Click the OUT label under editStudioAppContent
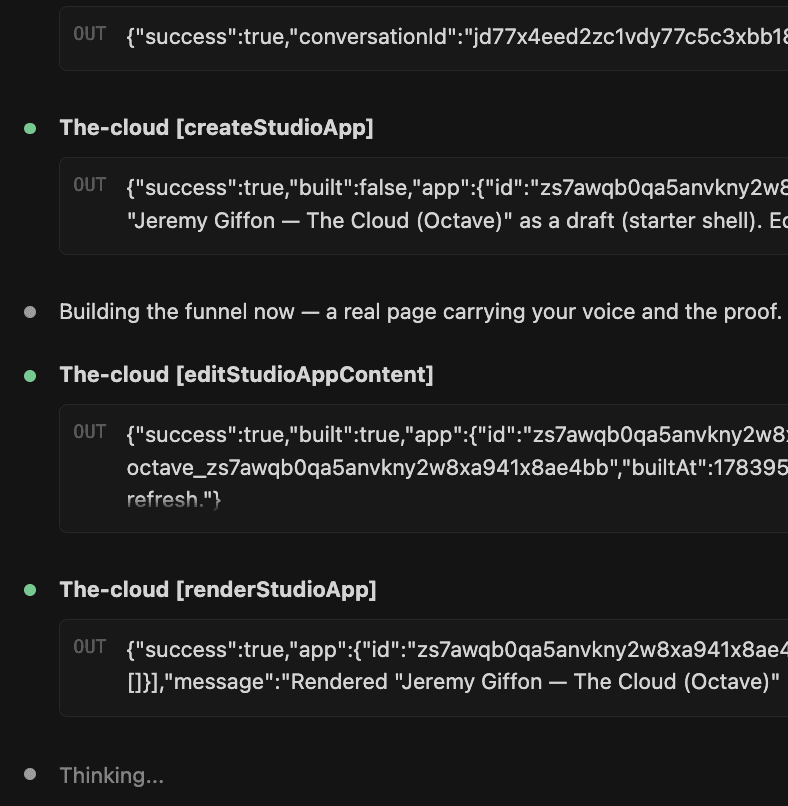This screenshot has height=806, width=788. click(x=89, y=432)
